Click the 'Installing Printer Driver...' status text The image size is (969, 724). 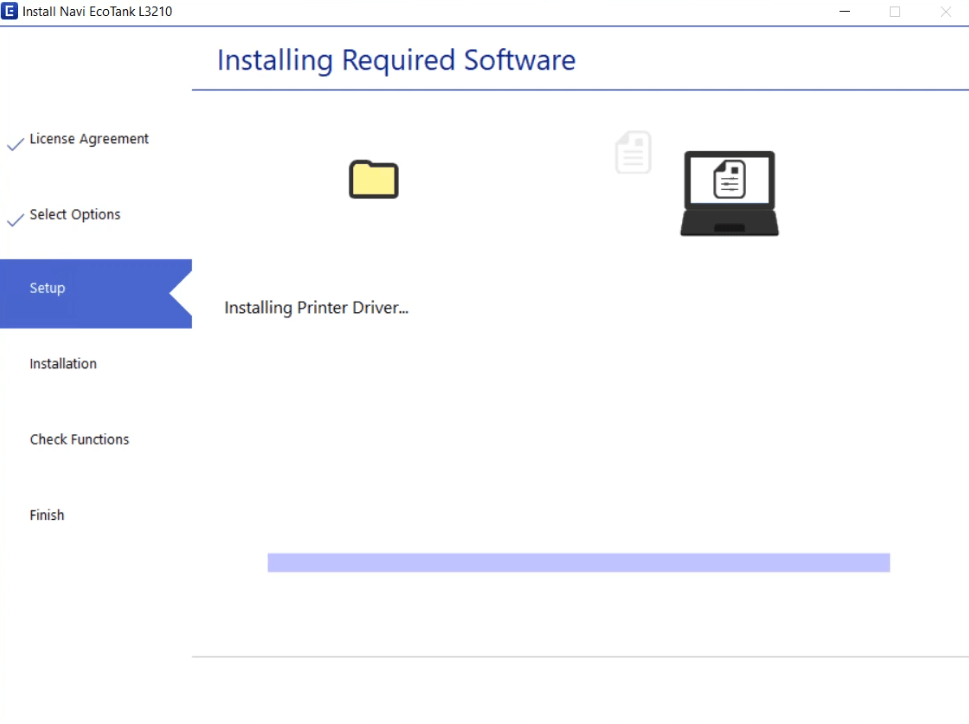316,308
